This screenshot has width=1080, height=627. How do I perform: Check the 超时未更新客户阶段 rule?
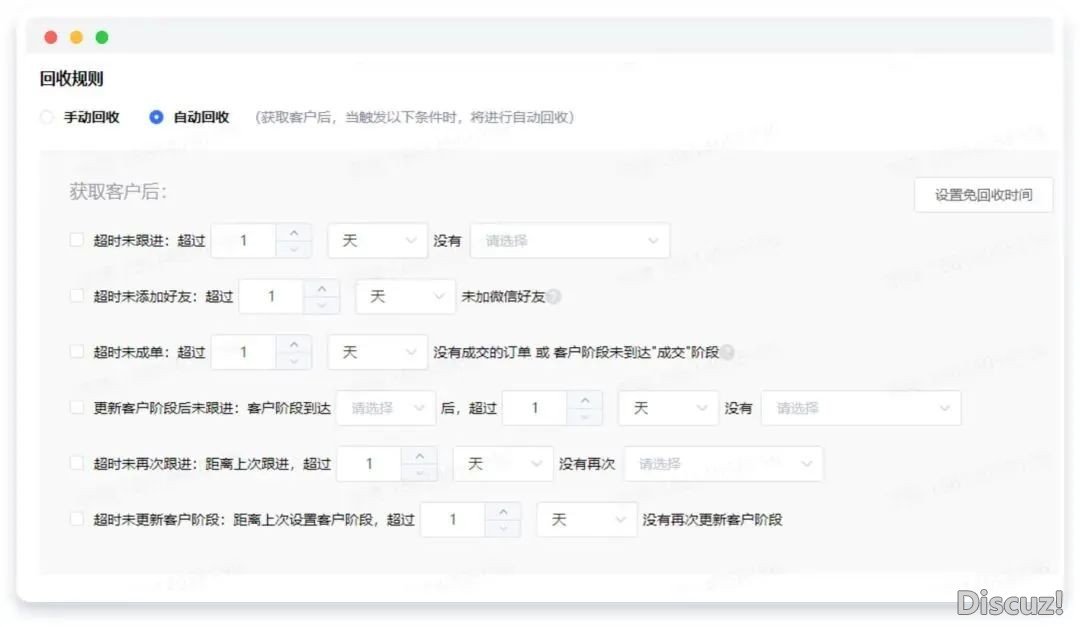coord(76,519)
